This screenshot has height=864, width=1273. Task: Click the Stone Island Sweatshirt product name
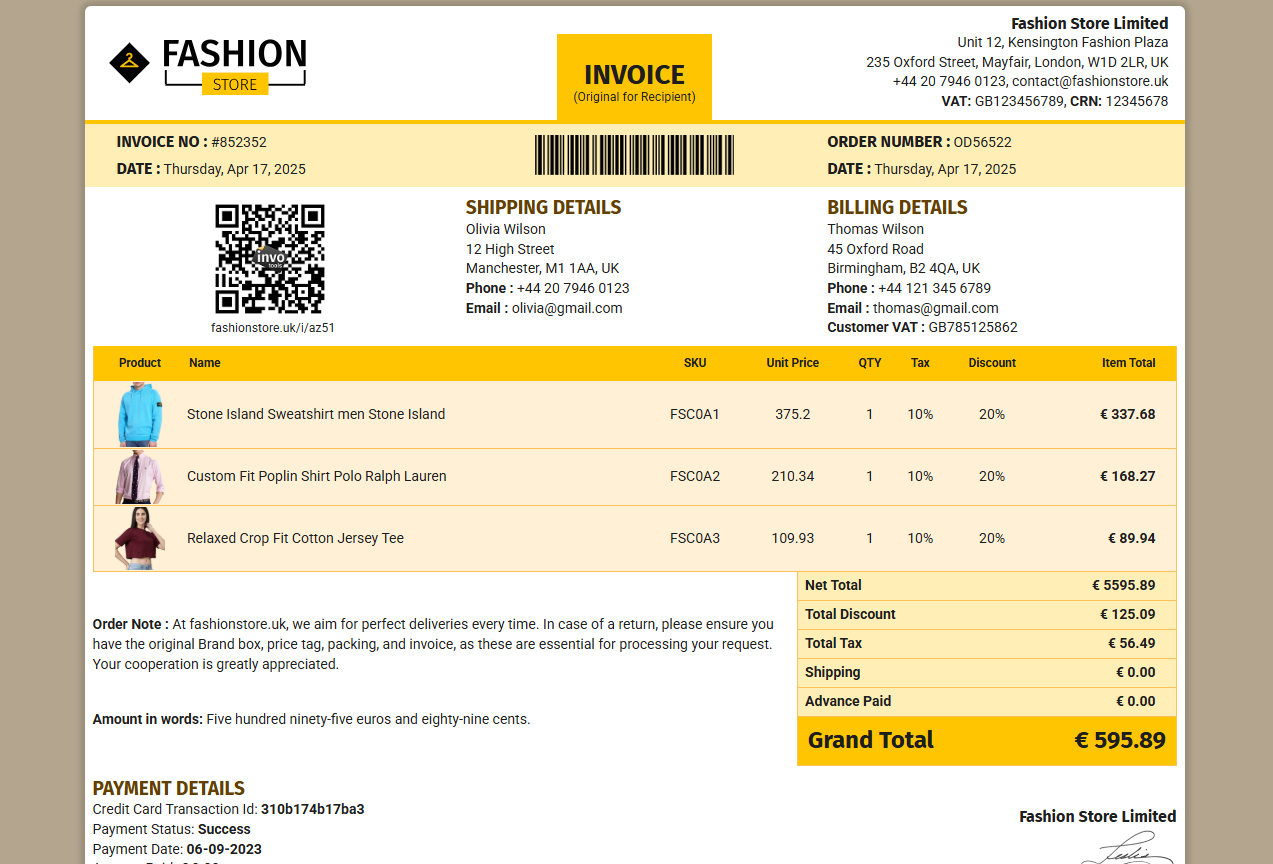pyautogui.click(x=316, y=414)
